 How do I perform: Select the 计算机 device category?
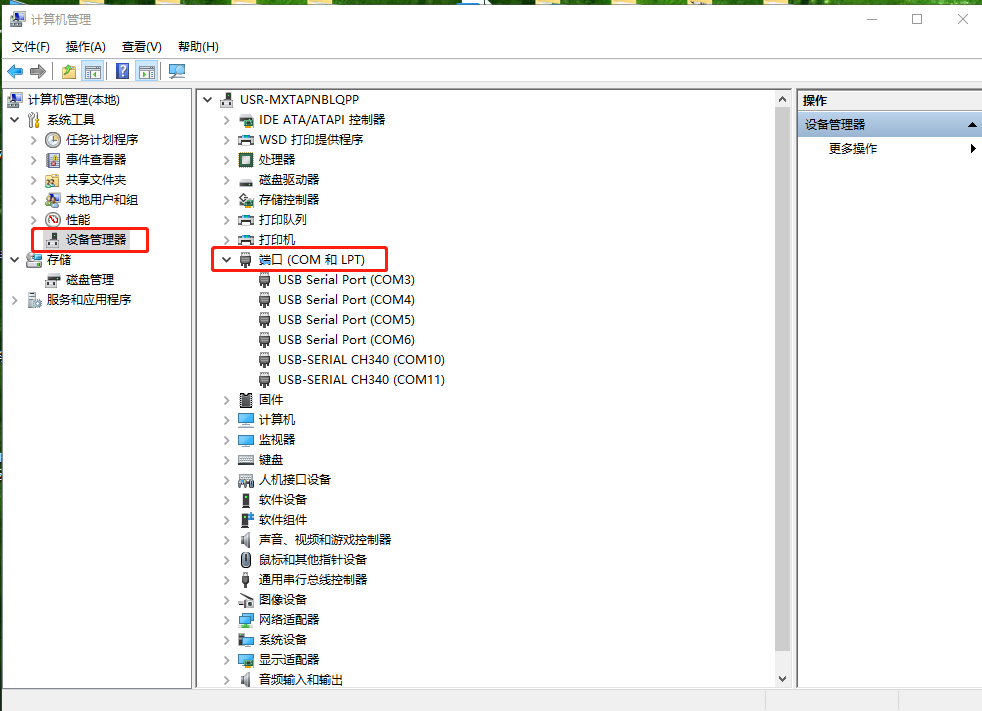click(277, 420)
